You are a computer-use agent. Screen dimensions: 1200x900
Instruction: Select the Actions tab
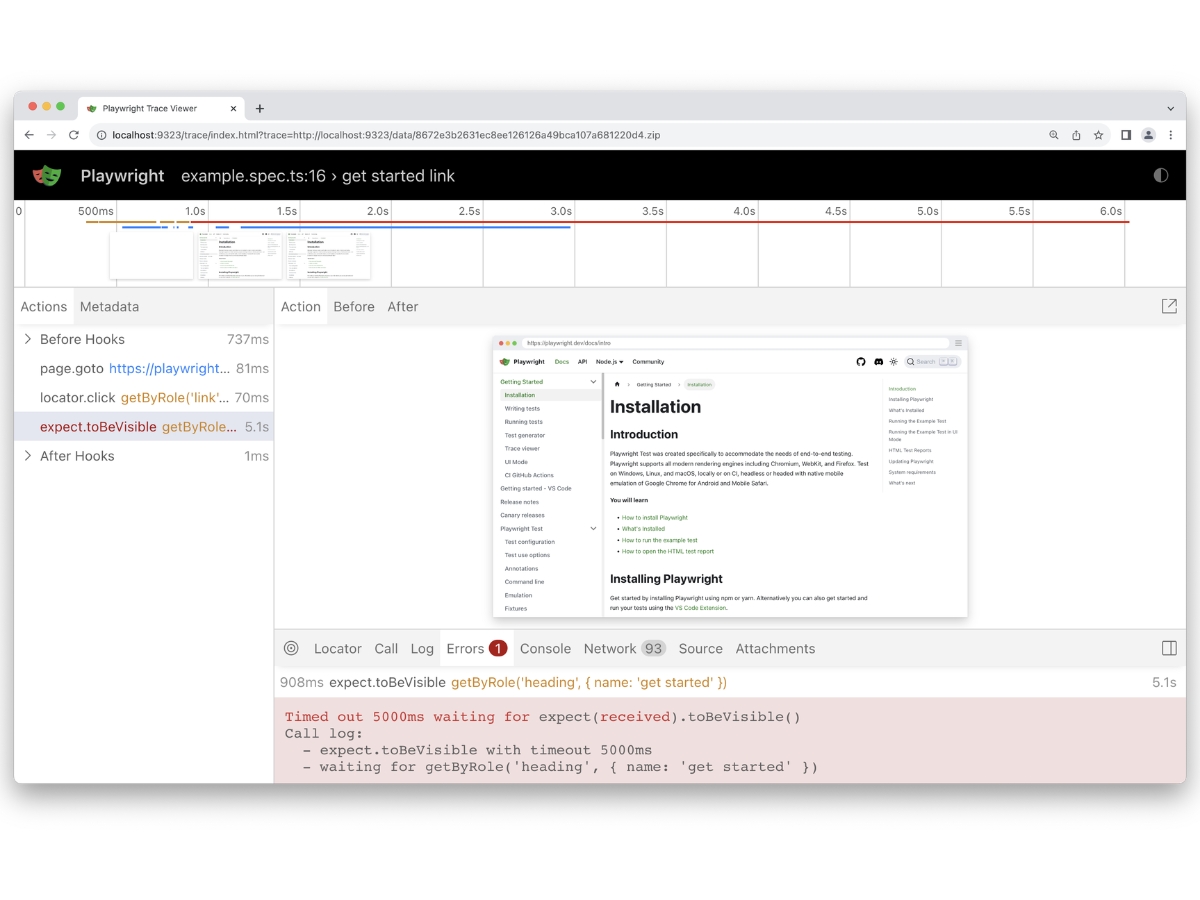[x=44, y=307]
